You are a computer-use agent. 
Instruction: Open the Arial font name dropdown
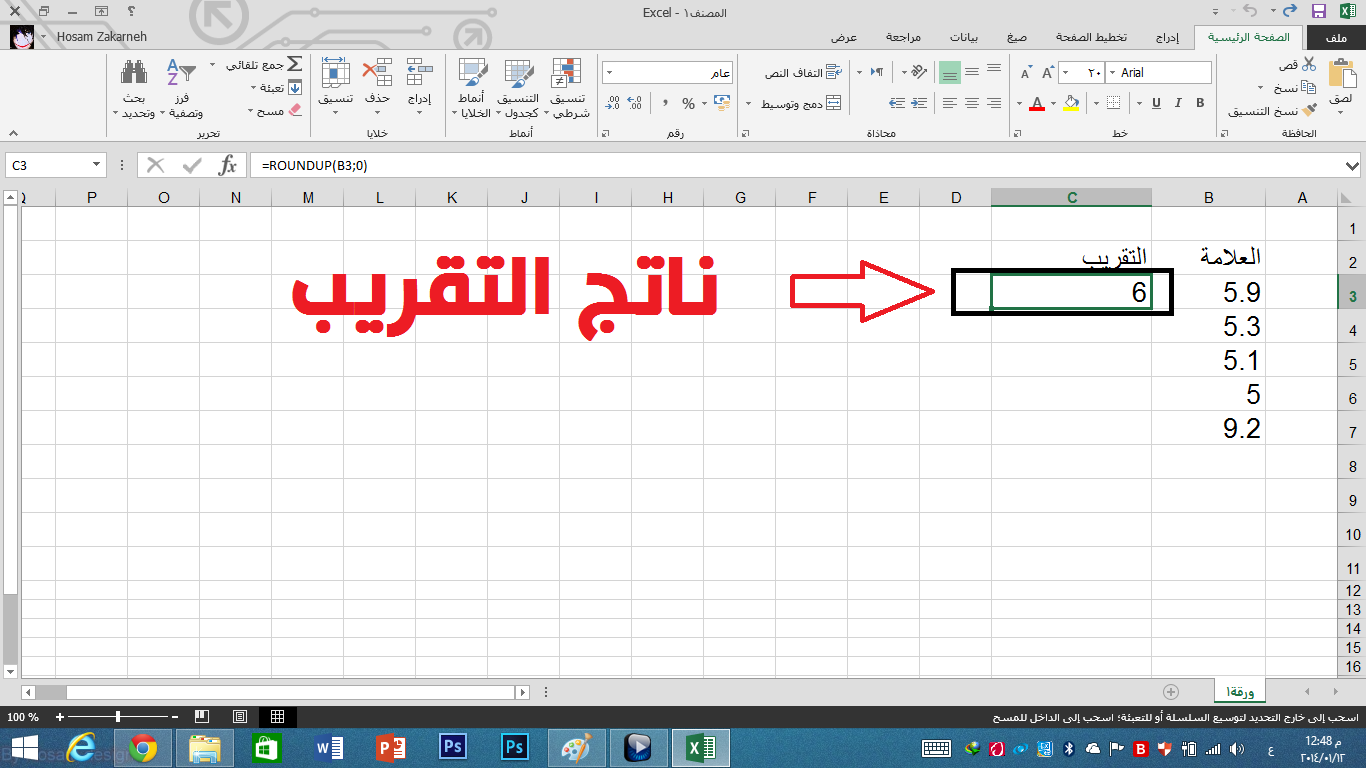[1110, 73]
